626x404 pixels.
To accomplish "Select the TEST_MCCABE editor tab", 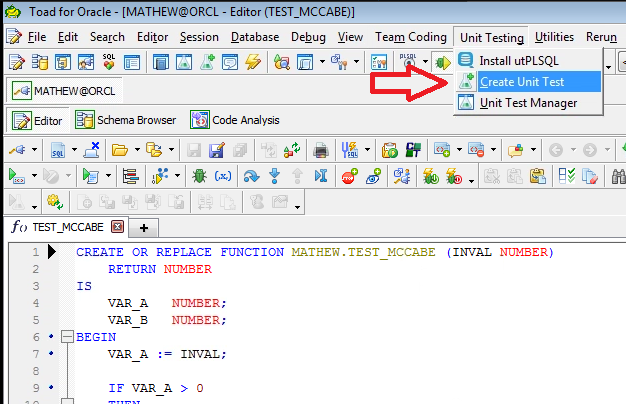I will pos(68,227).
